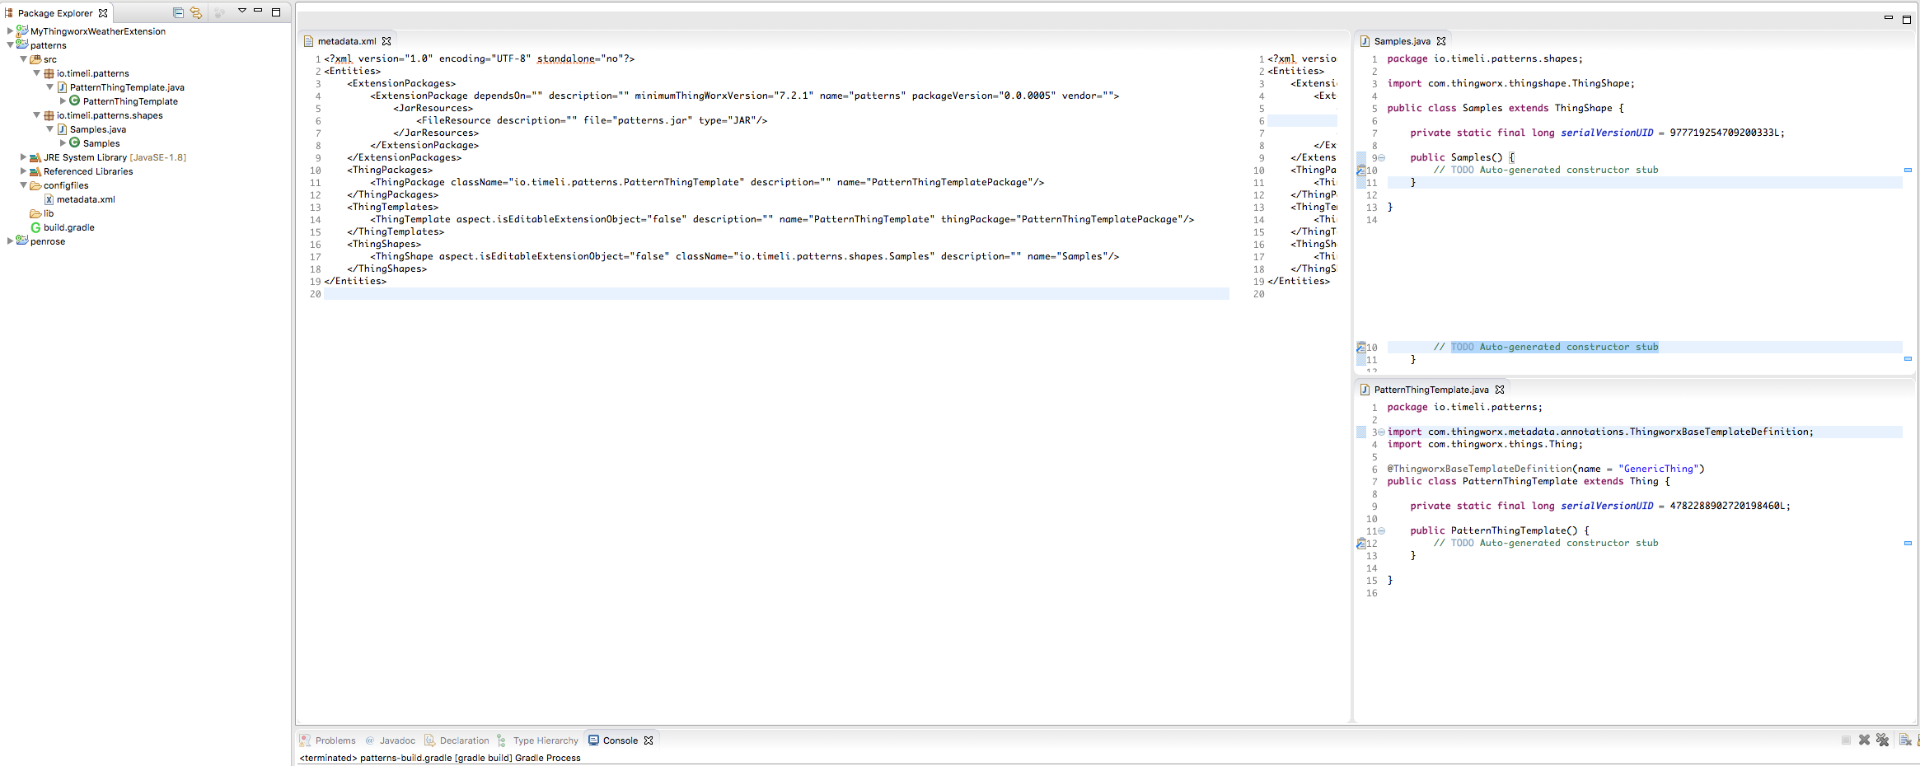Close the Samples.java editor tab

1441,41
